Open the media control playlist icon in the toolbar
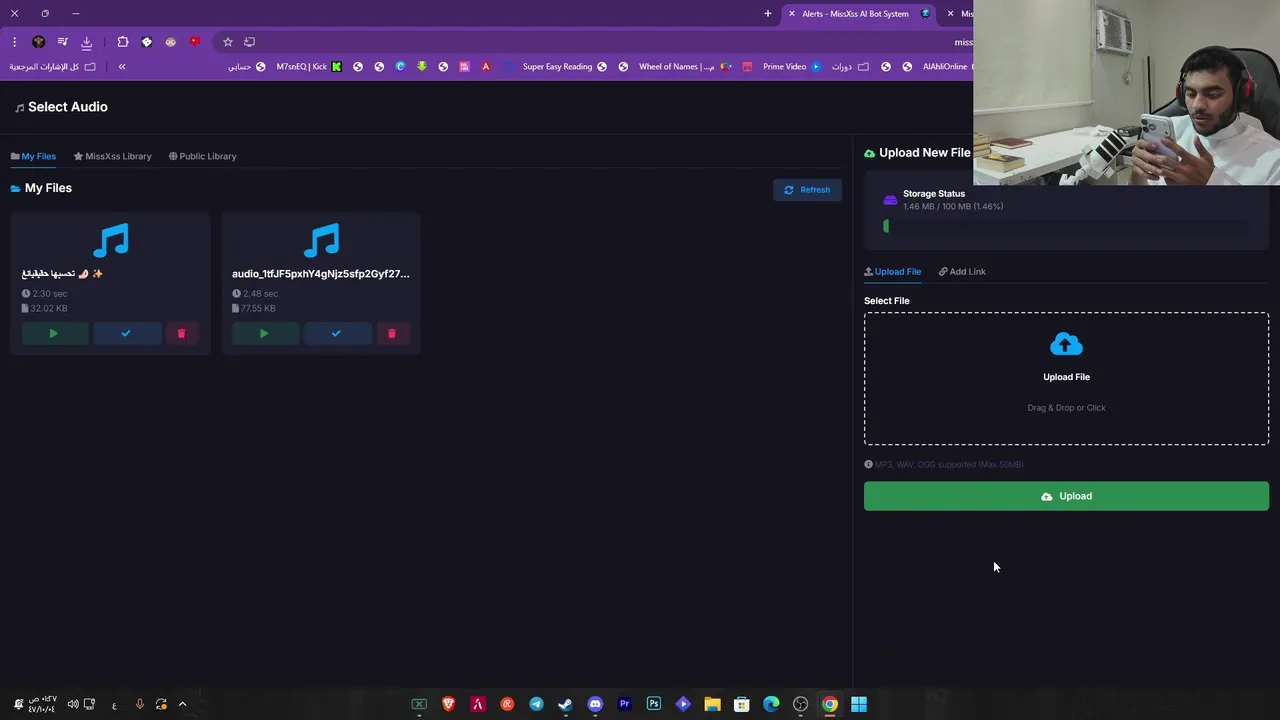Image resolution: width=1280 pixels, height=720 pixels. coord(63,42)
